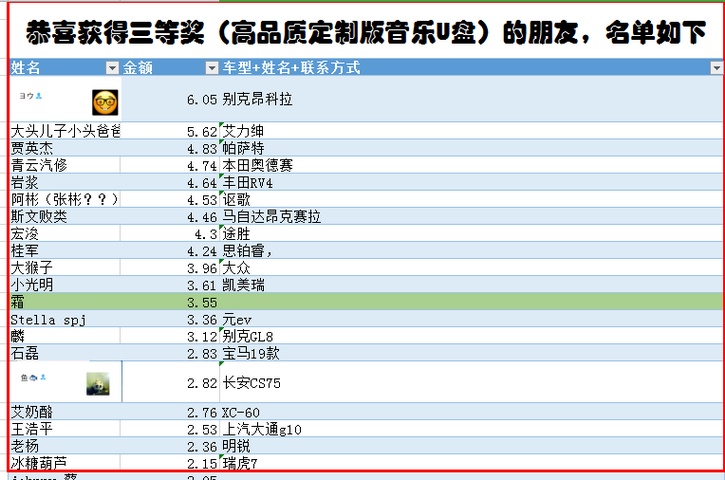Screen dimensions: 725x480
Task: Select the car cell 大众
Action: (472, 268)
